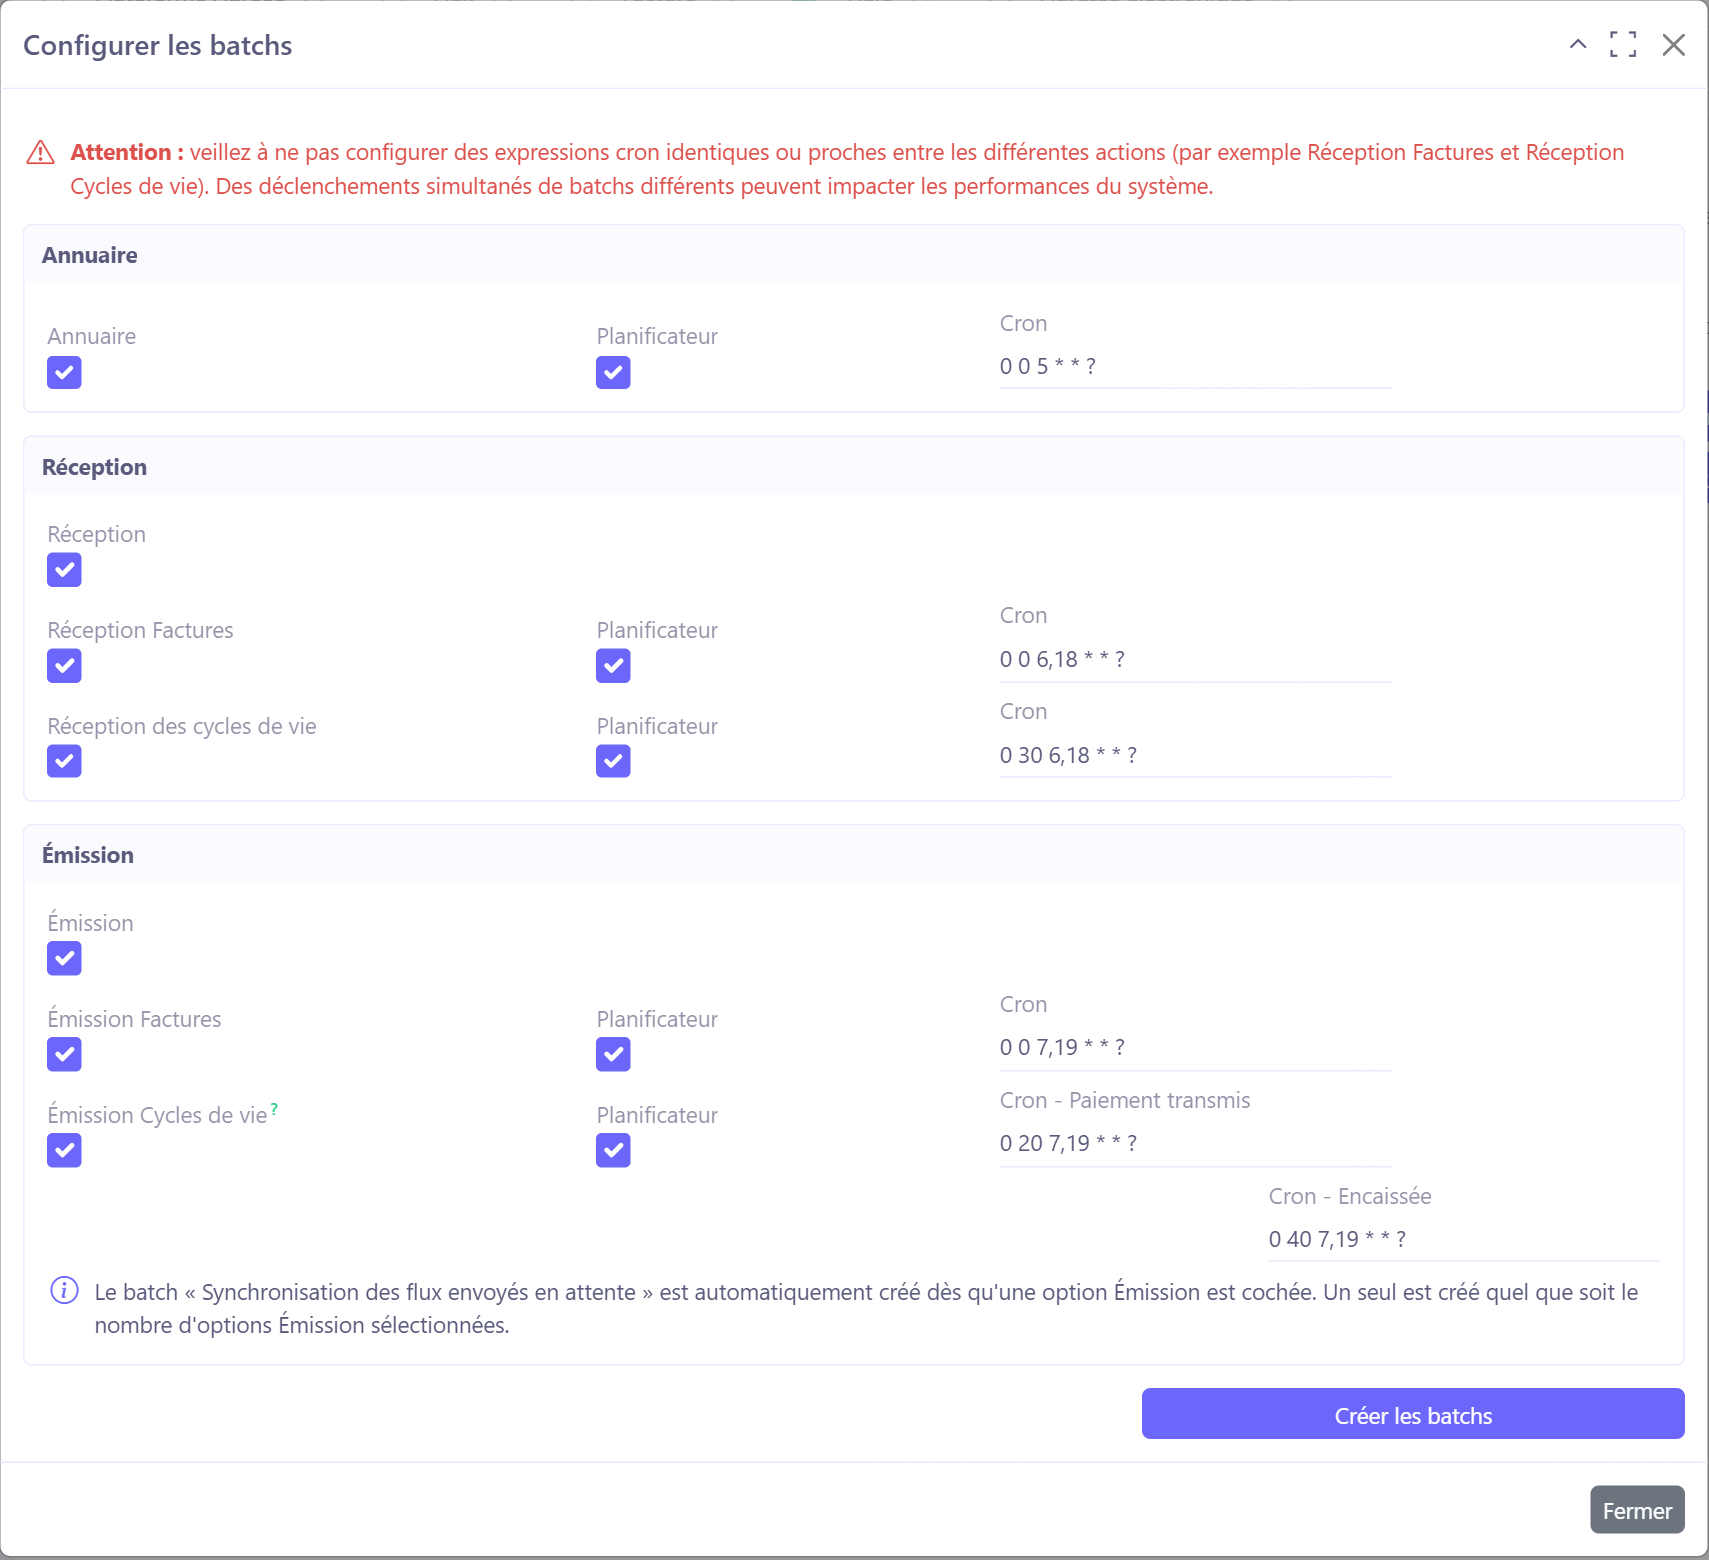Edit the Réception Factures cron 0 0 6,18
1709x1560 pixels.
tap(1195, 659)
